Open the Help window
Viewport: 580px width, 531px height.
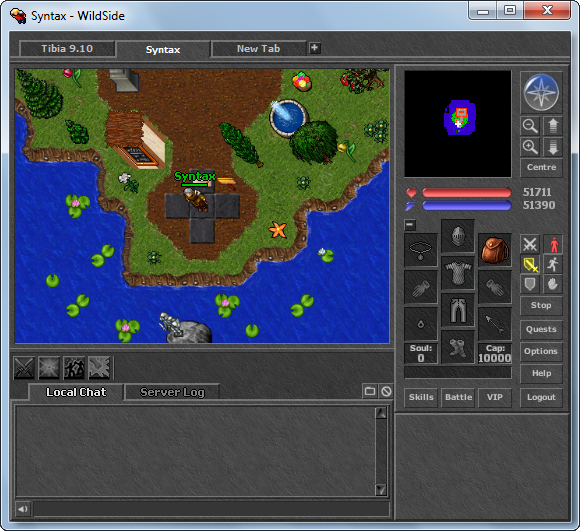(x=541, y=373)
